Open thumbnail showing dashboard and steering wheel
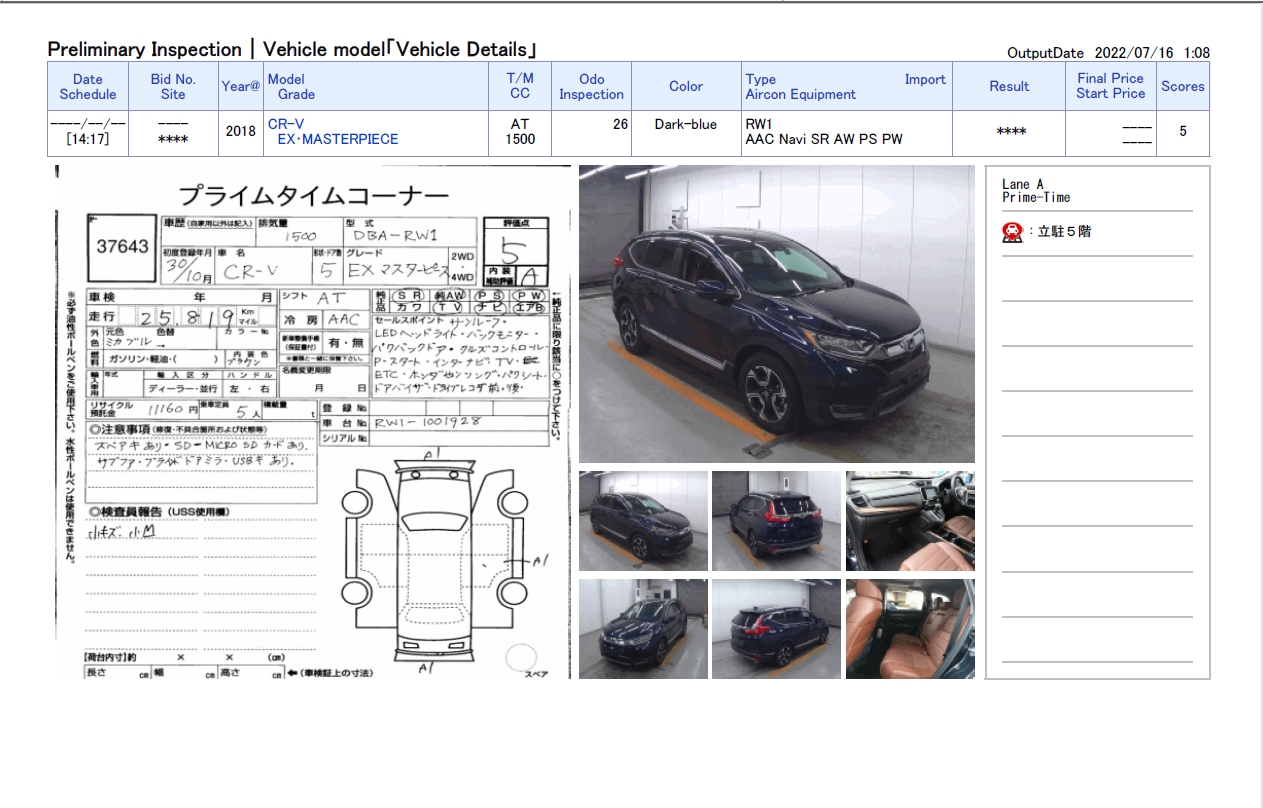Image resolution: width=1263 pixels, height=808 pixels. [910, 521]
